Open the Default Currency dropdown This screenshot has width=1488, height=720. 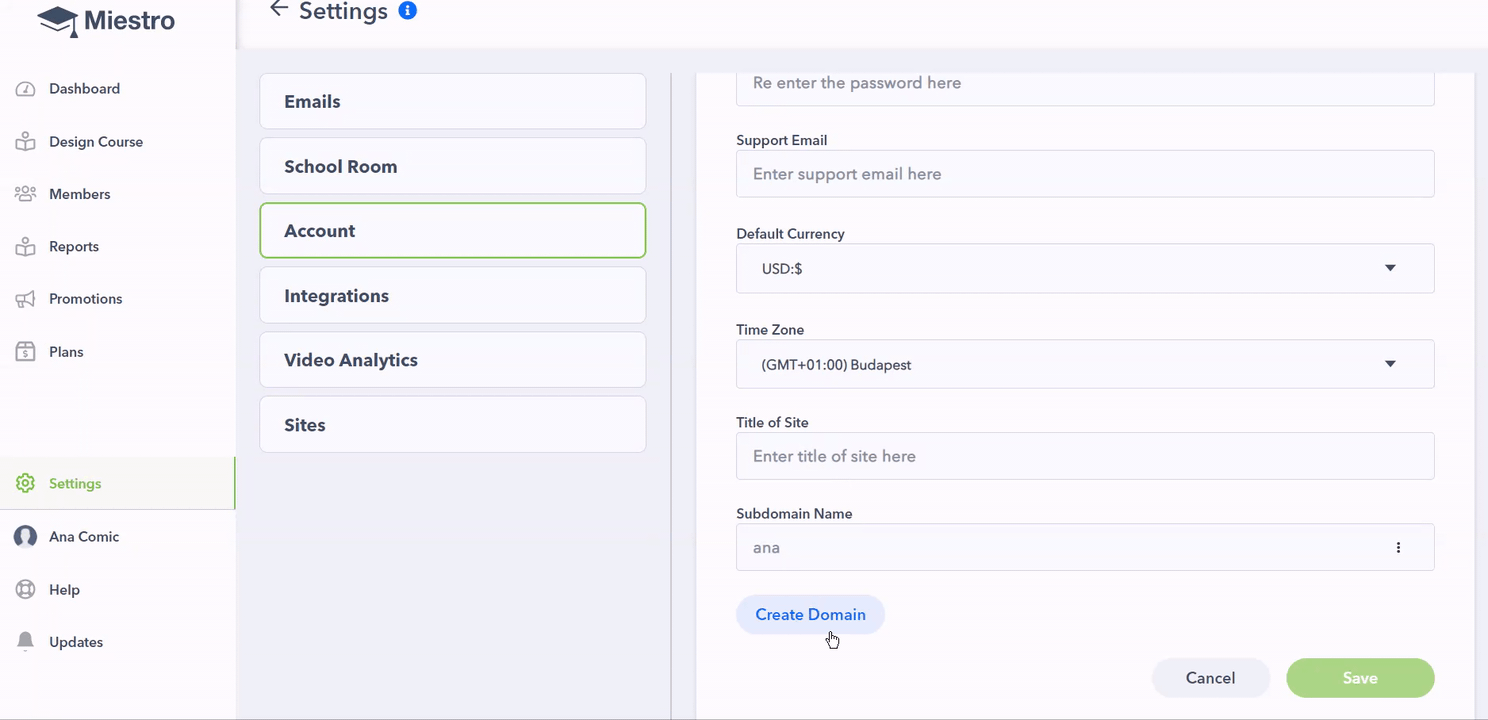(1085, 269)
